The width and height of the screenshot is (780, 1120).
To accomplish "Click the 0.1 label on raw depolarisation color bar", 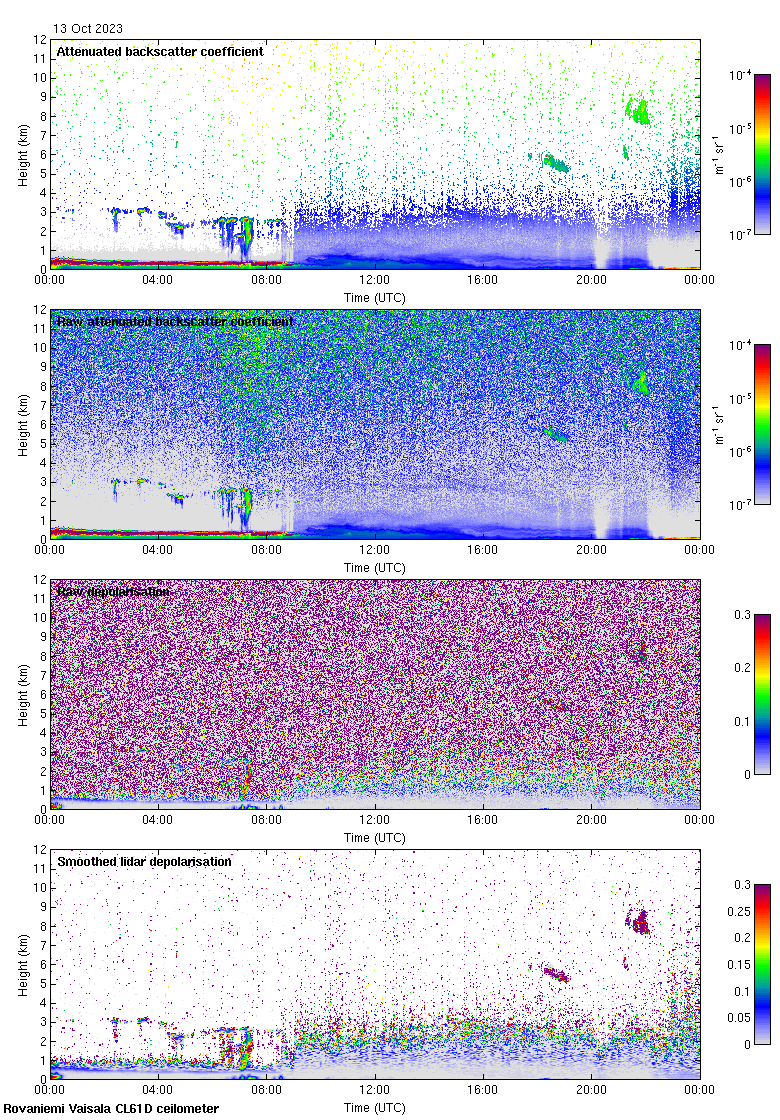I will tap(743, 721).
